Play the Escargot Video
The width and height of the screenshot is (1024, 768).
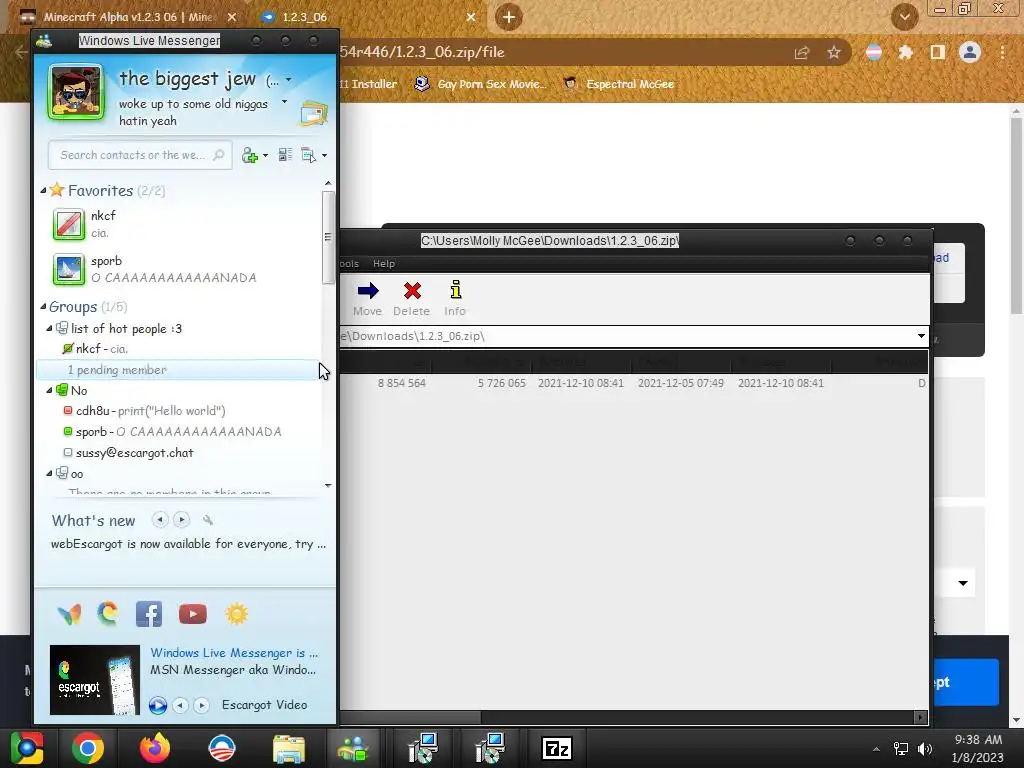tap(157, 705)
